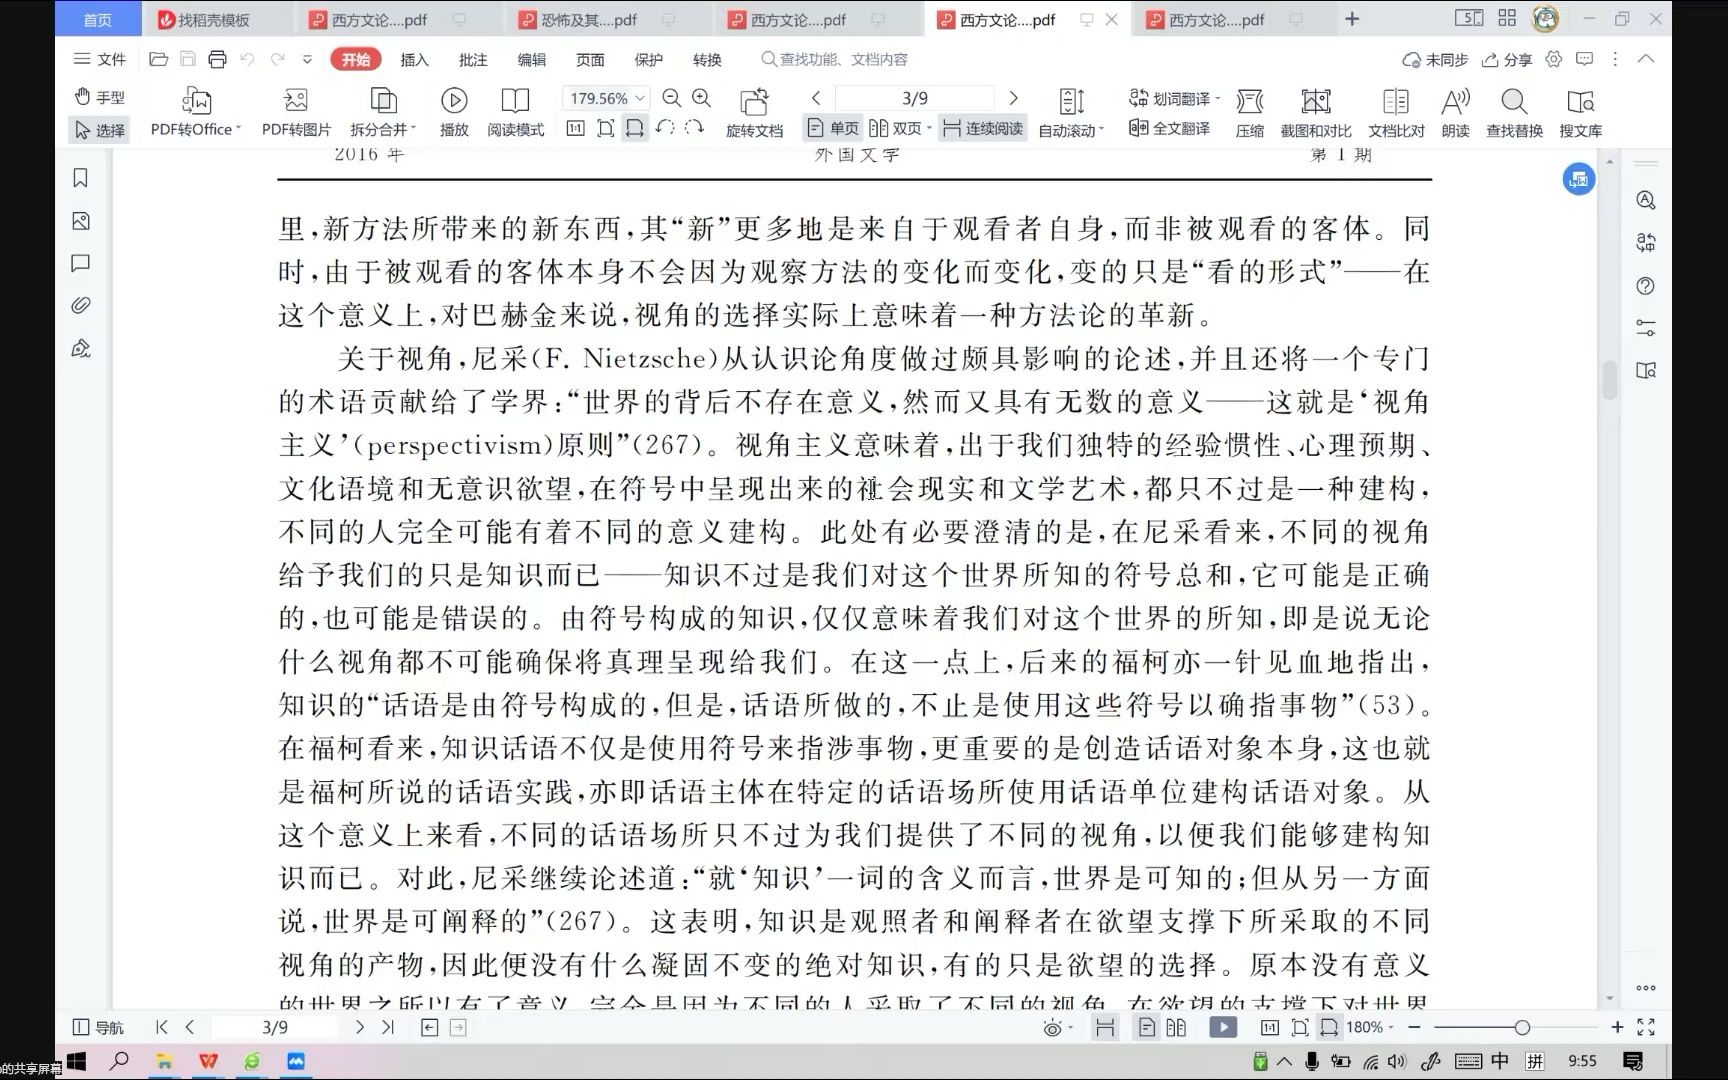Toggle double page (双页) layout
The width and height of the screenshot is (1728, 1080).
coord(899,128)
